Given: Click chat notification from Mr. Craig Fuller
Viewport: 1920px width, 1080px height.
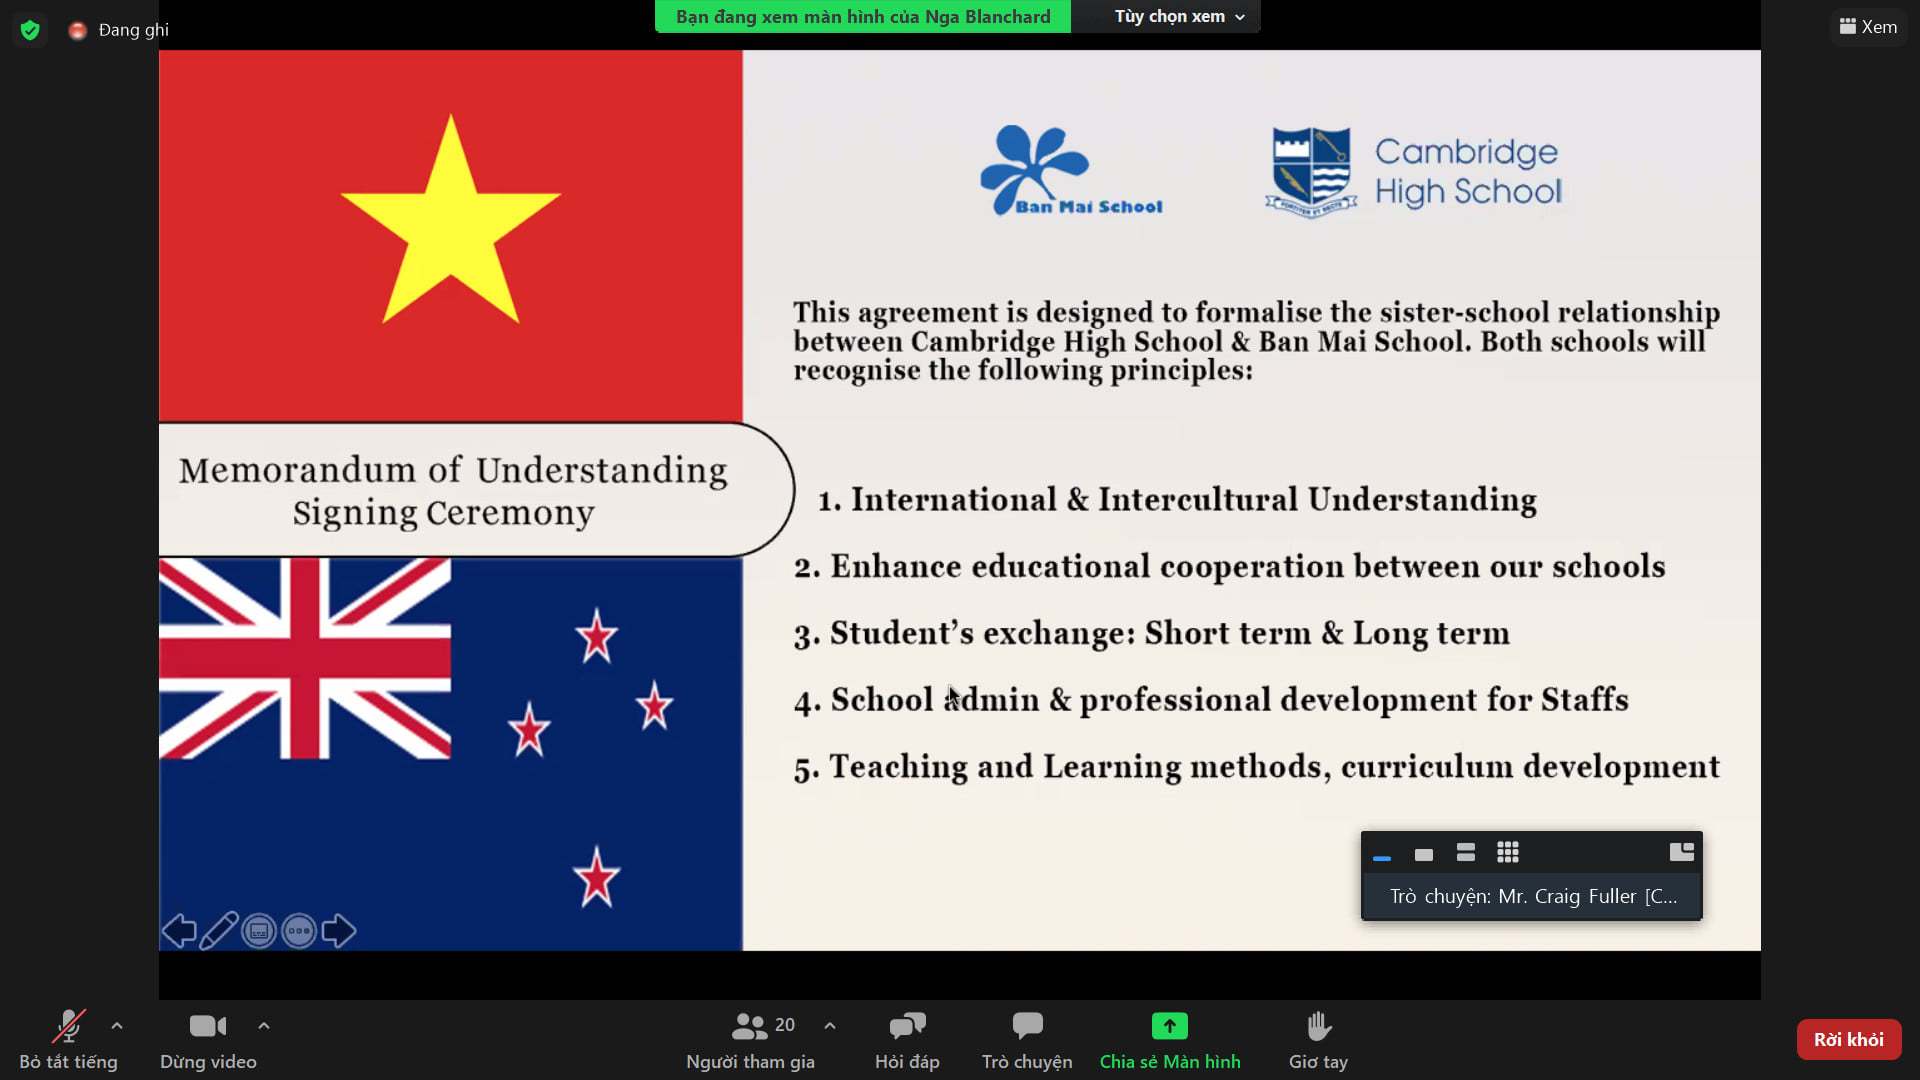Looking at the screenshot, I should (1532, 897).
